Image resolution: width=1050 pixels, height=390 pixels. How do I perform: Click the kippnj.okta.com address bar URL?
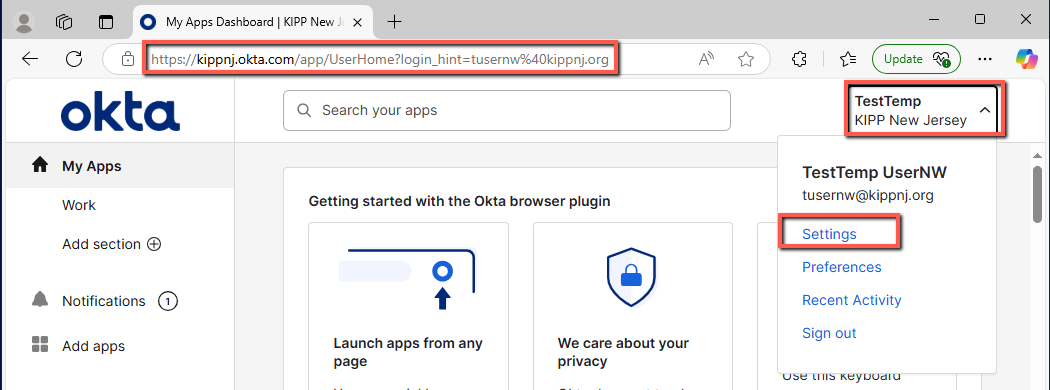(x=380, y=60)
